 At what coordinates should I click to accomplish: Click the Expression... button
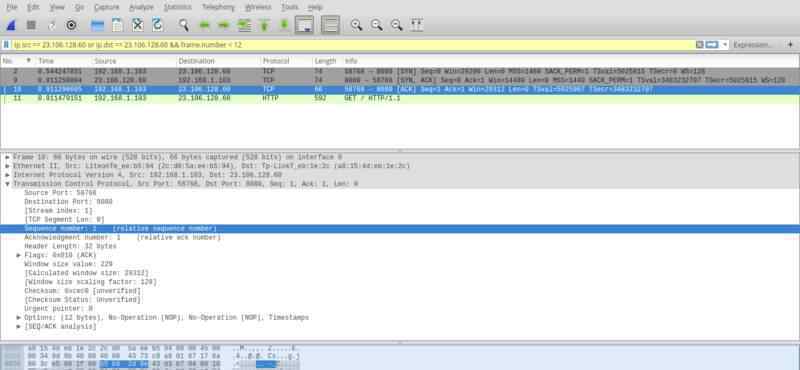pos(753,45)
